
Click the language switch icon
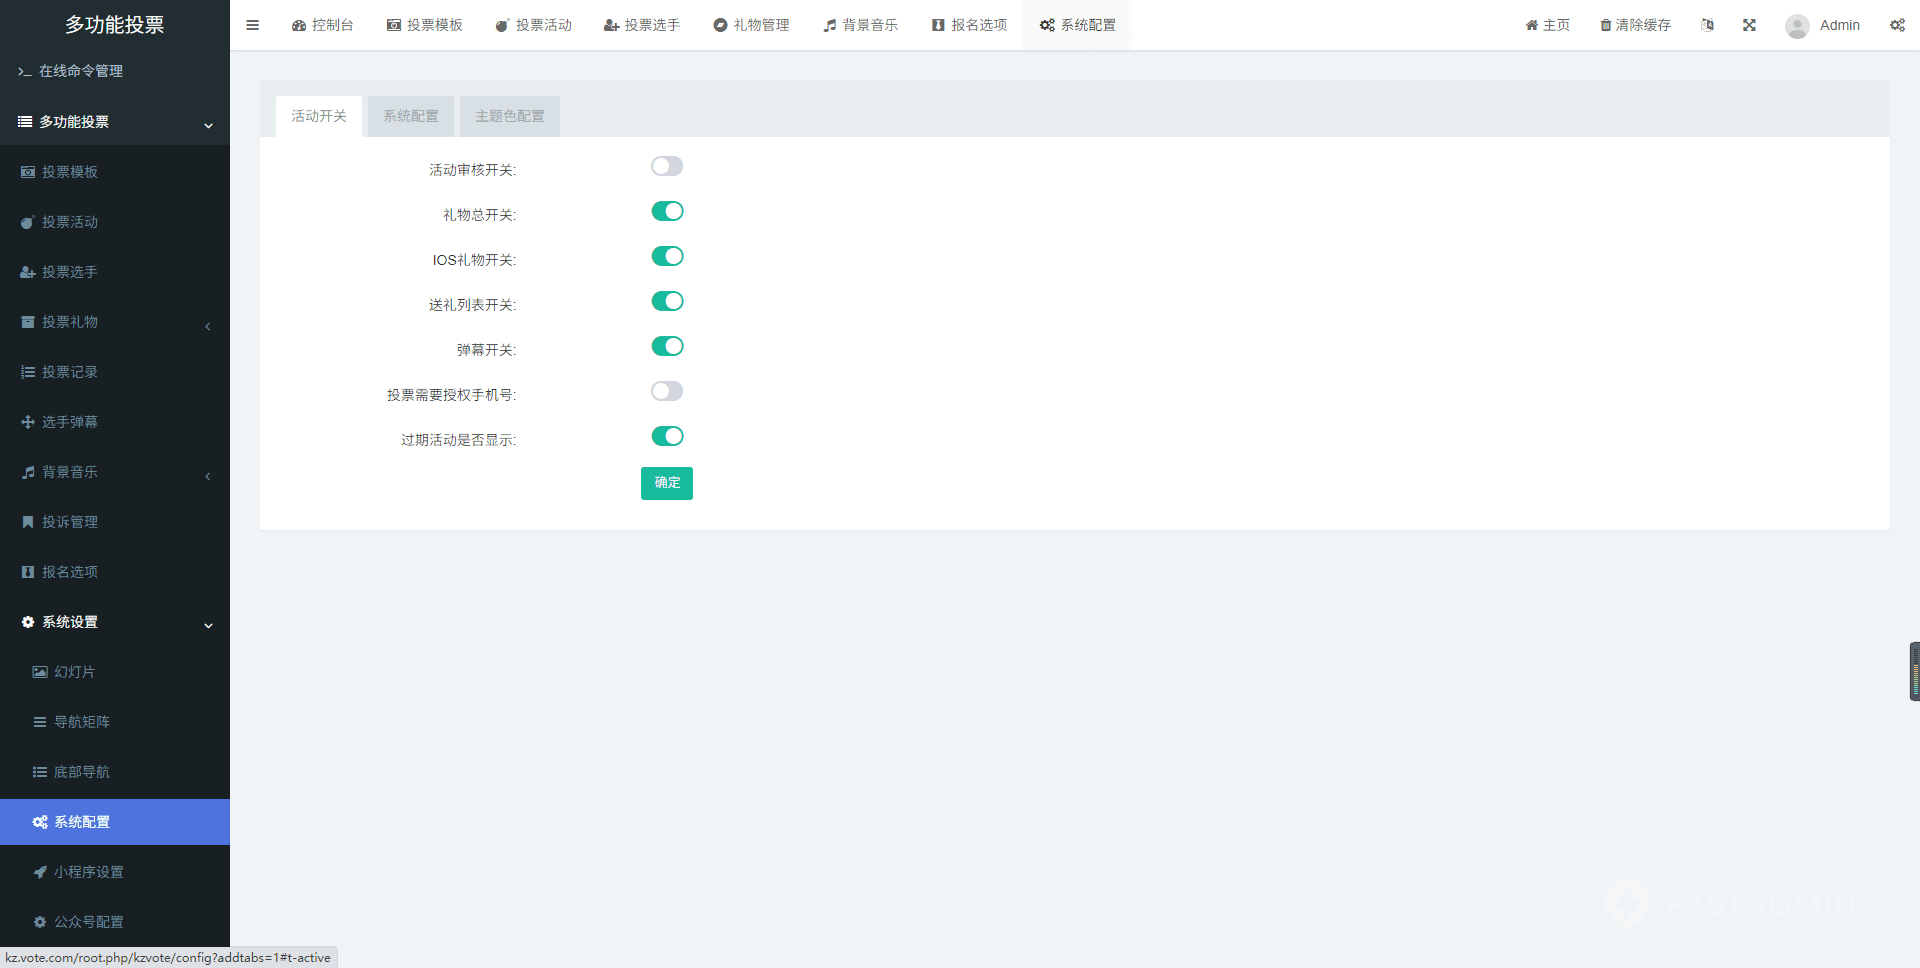[1707, 25]
